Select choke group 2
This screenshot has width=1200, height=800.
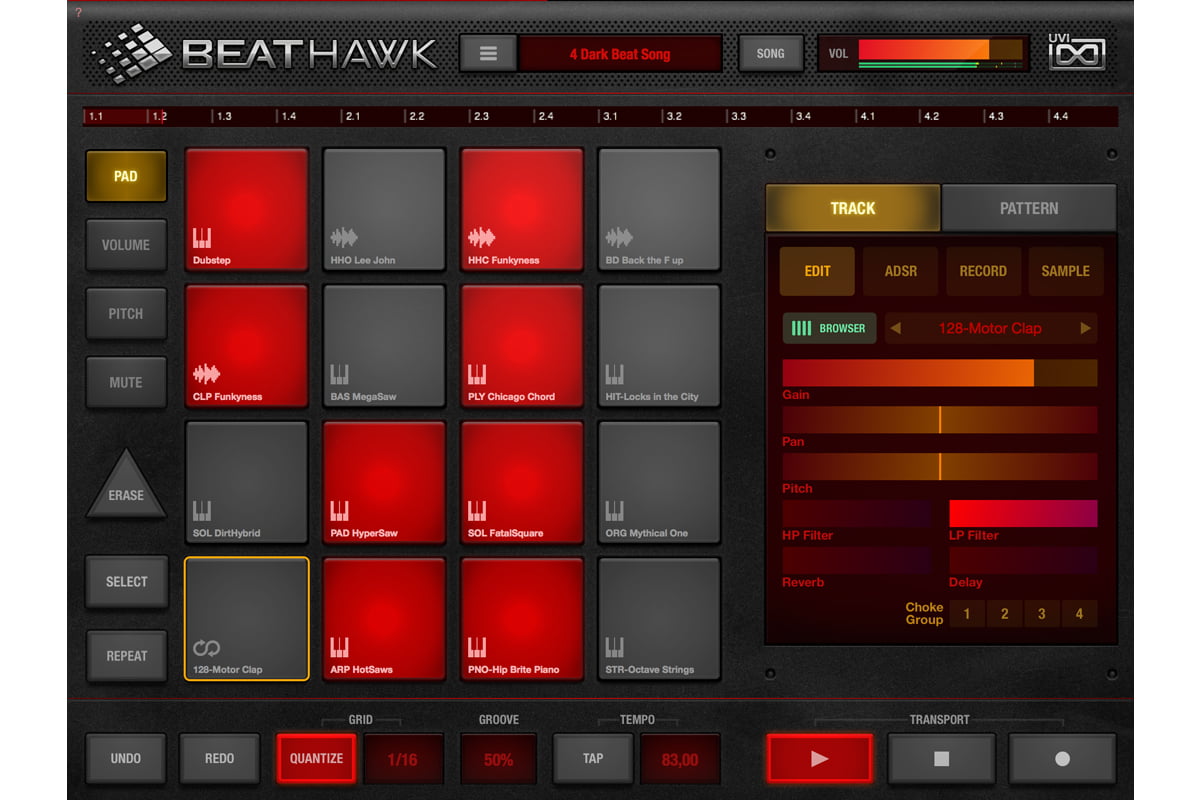(x=1004, y=614)
